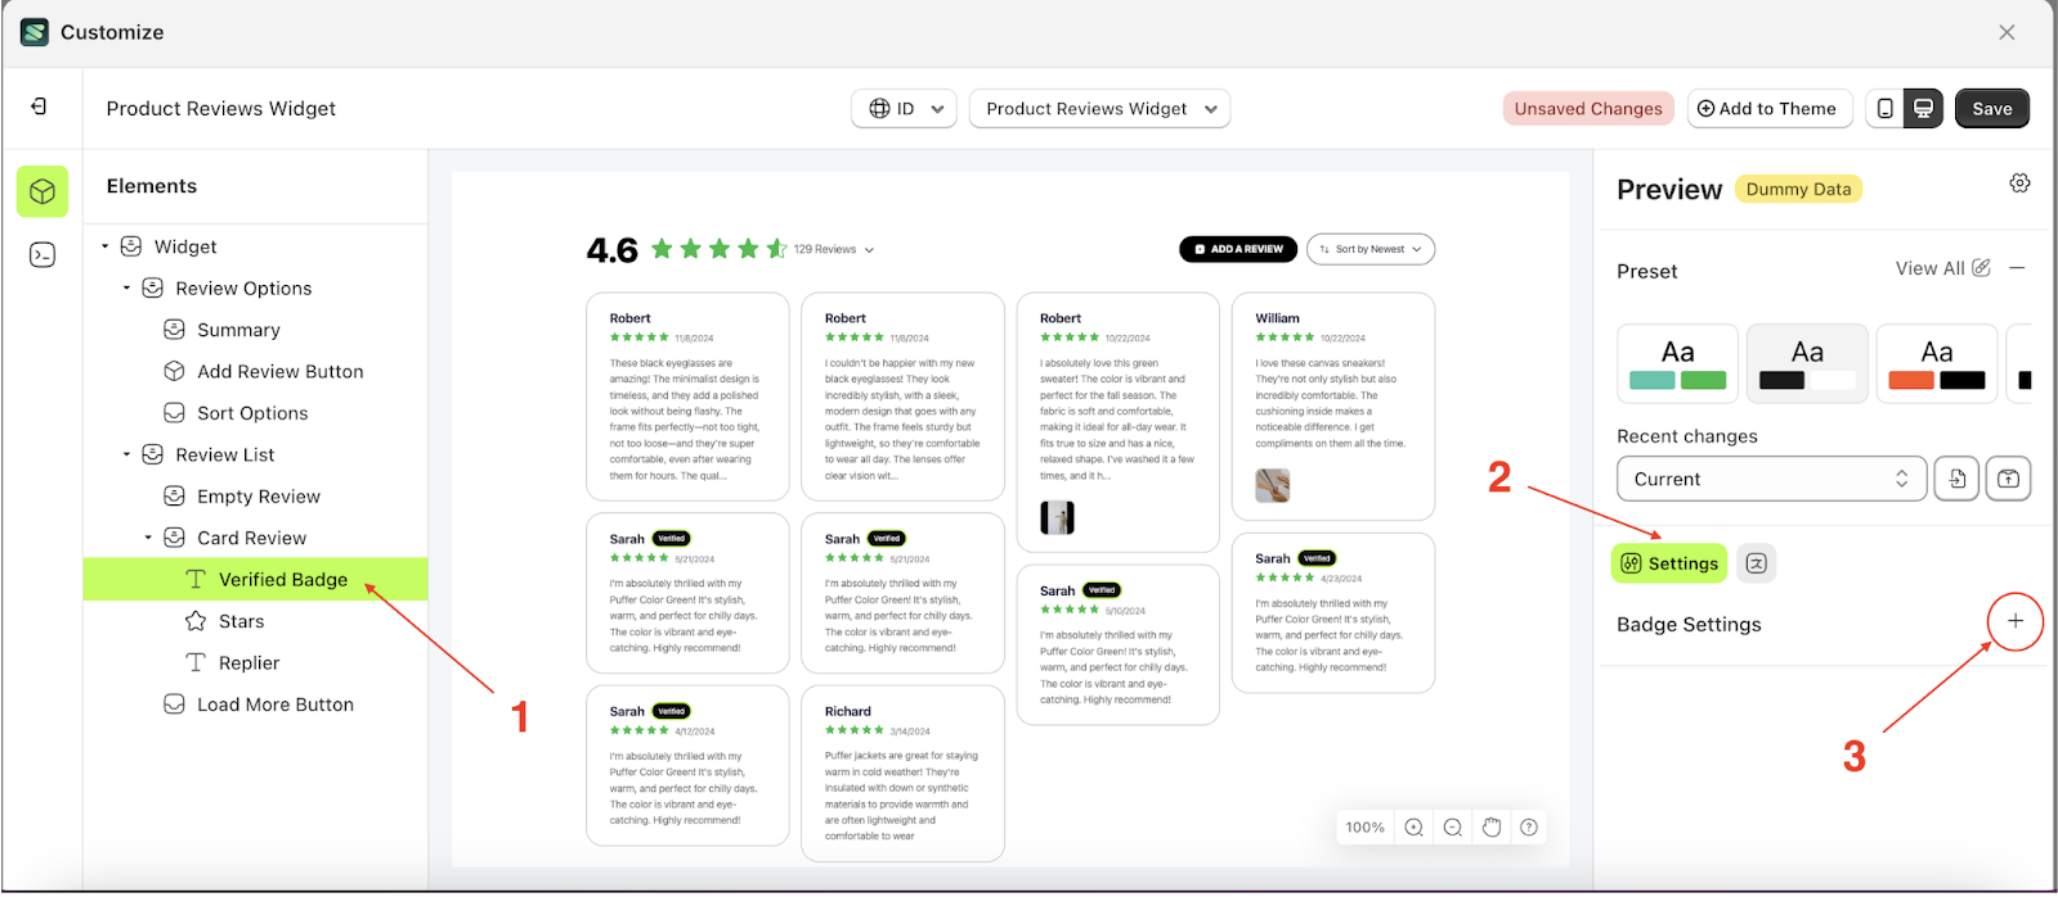Open the ID dropdown
Viewport: 2058px width, 900px height.
click(x=903, y=108)
